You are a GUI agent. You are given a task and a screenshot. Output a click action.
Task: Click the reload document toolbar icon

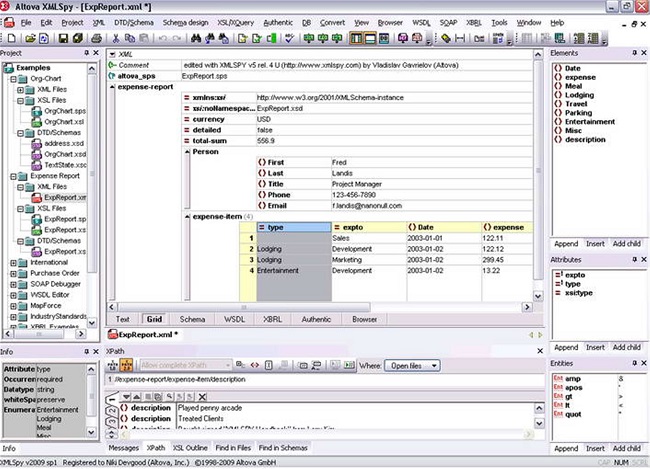pos(44,39)
